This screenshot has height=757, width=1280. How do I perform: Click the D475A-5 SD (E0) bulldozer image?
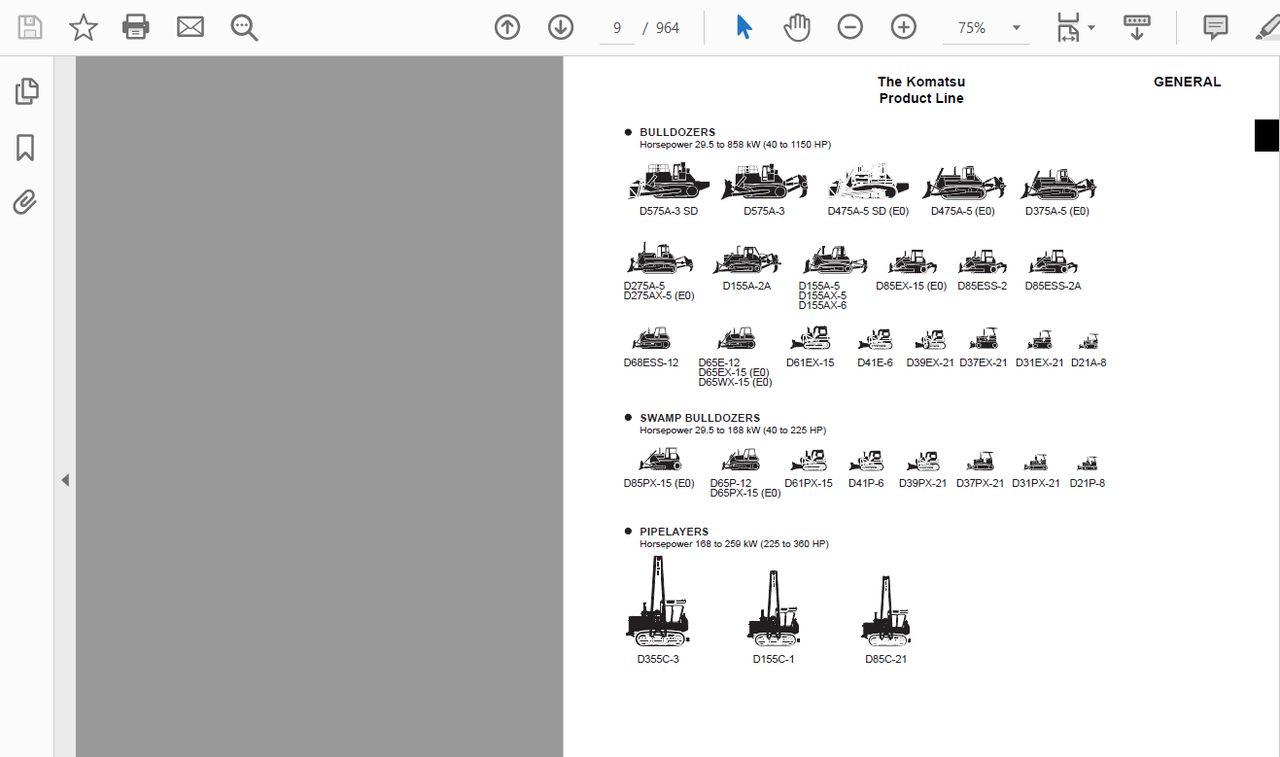coord(868,181)
